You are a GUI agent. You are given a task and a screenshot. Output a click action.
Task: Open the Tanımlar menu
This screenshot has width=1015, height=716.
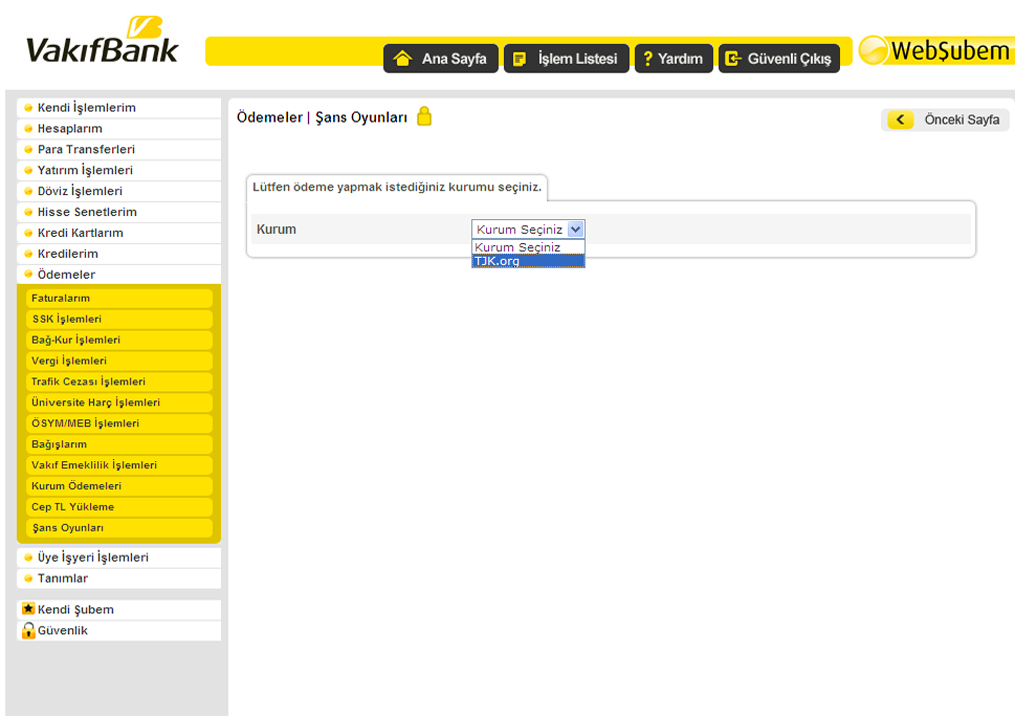click(118, 578)
